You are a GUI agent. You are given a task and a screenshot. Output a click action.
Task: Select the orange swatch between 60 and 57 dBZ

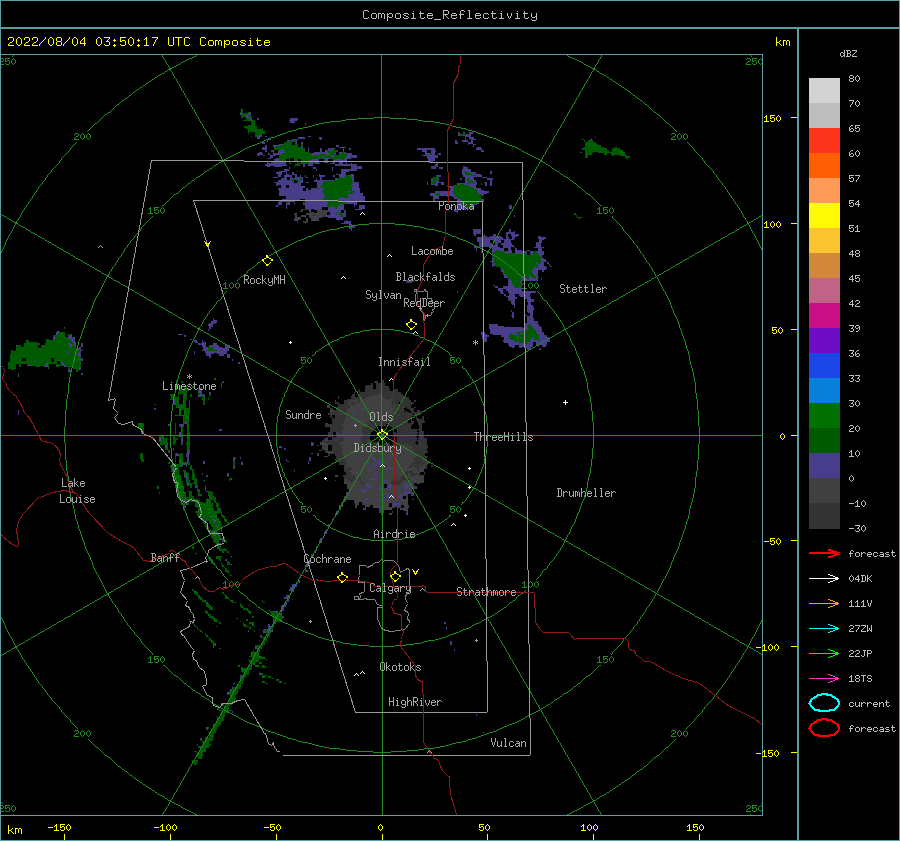(824, 166)
